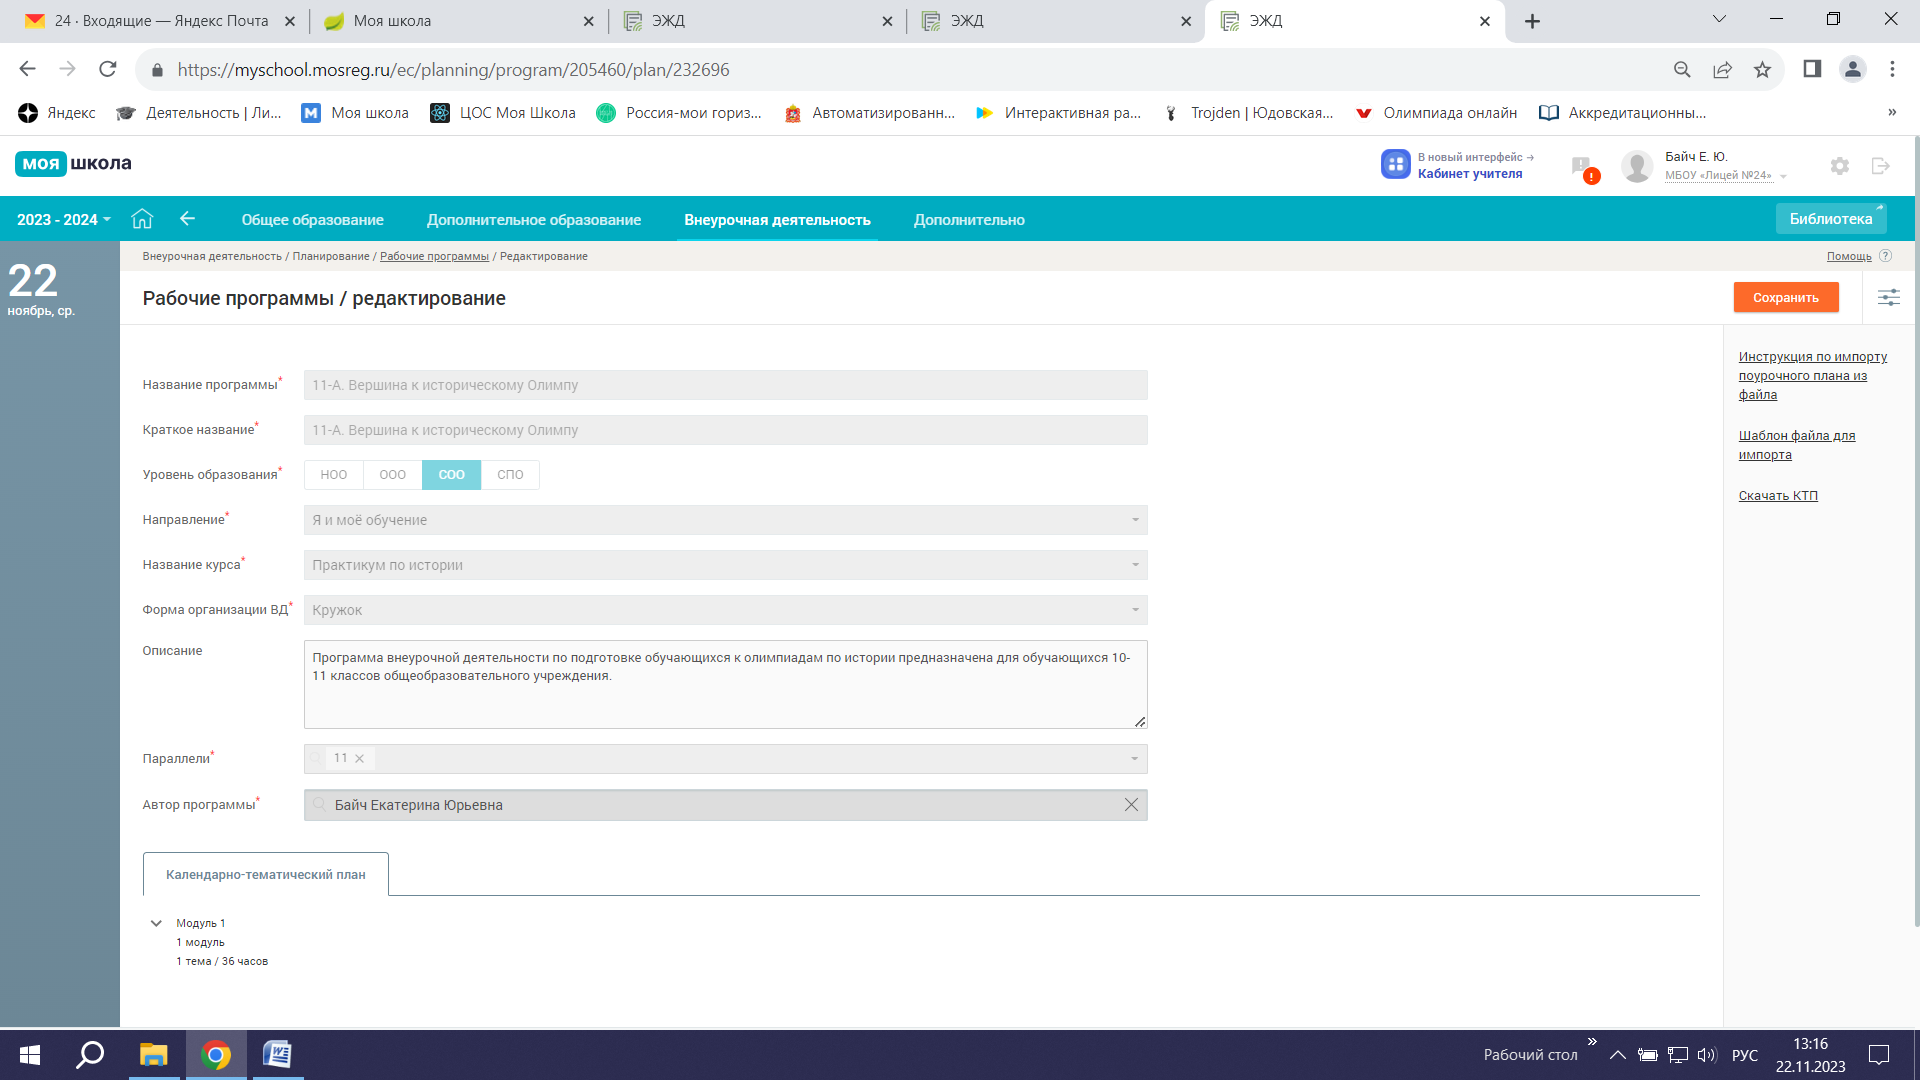Remove the parallel 11 tag
This screenshot has width=1920, height=1080.
359,759
